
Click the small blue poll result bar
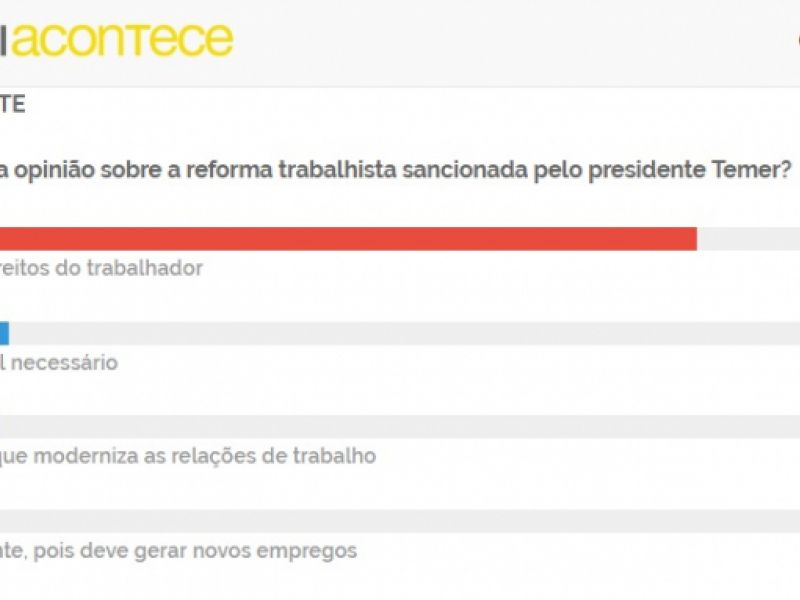[4, 333]
